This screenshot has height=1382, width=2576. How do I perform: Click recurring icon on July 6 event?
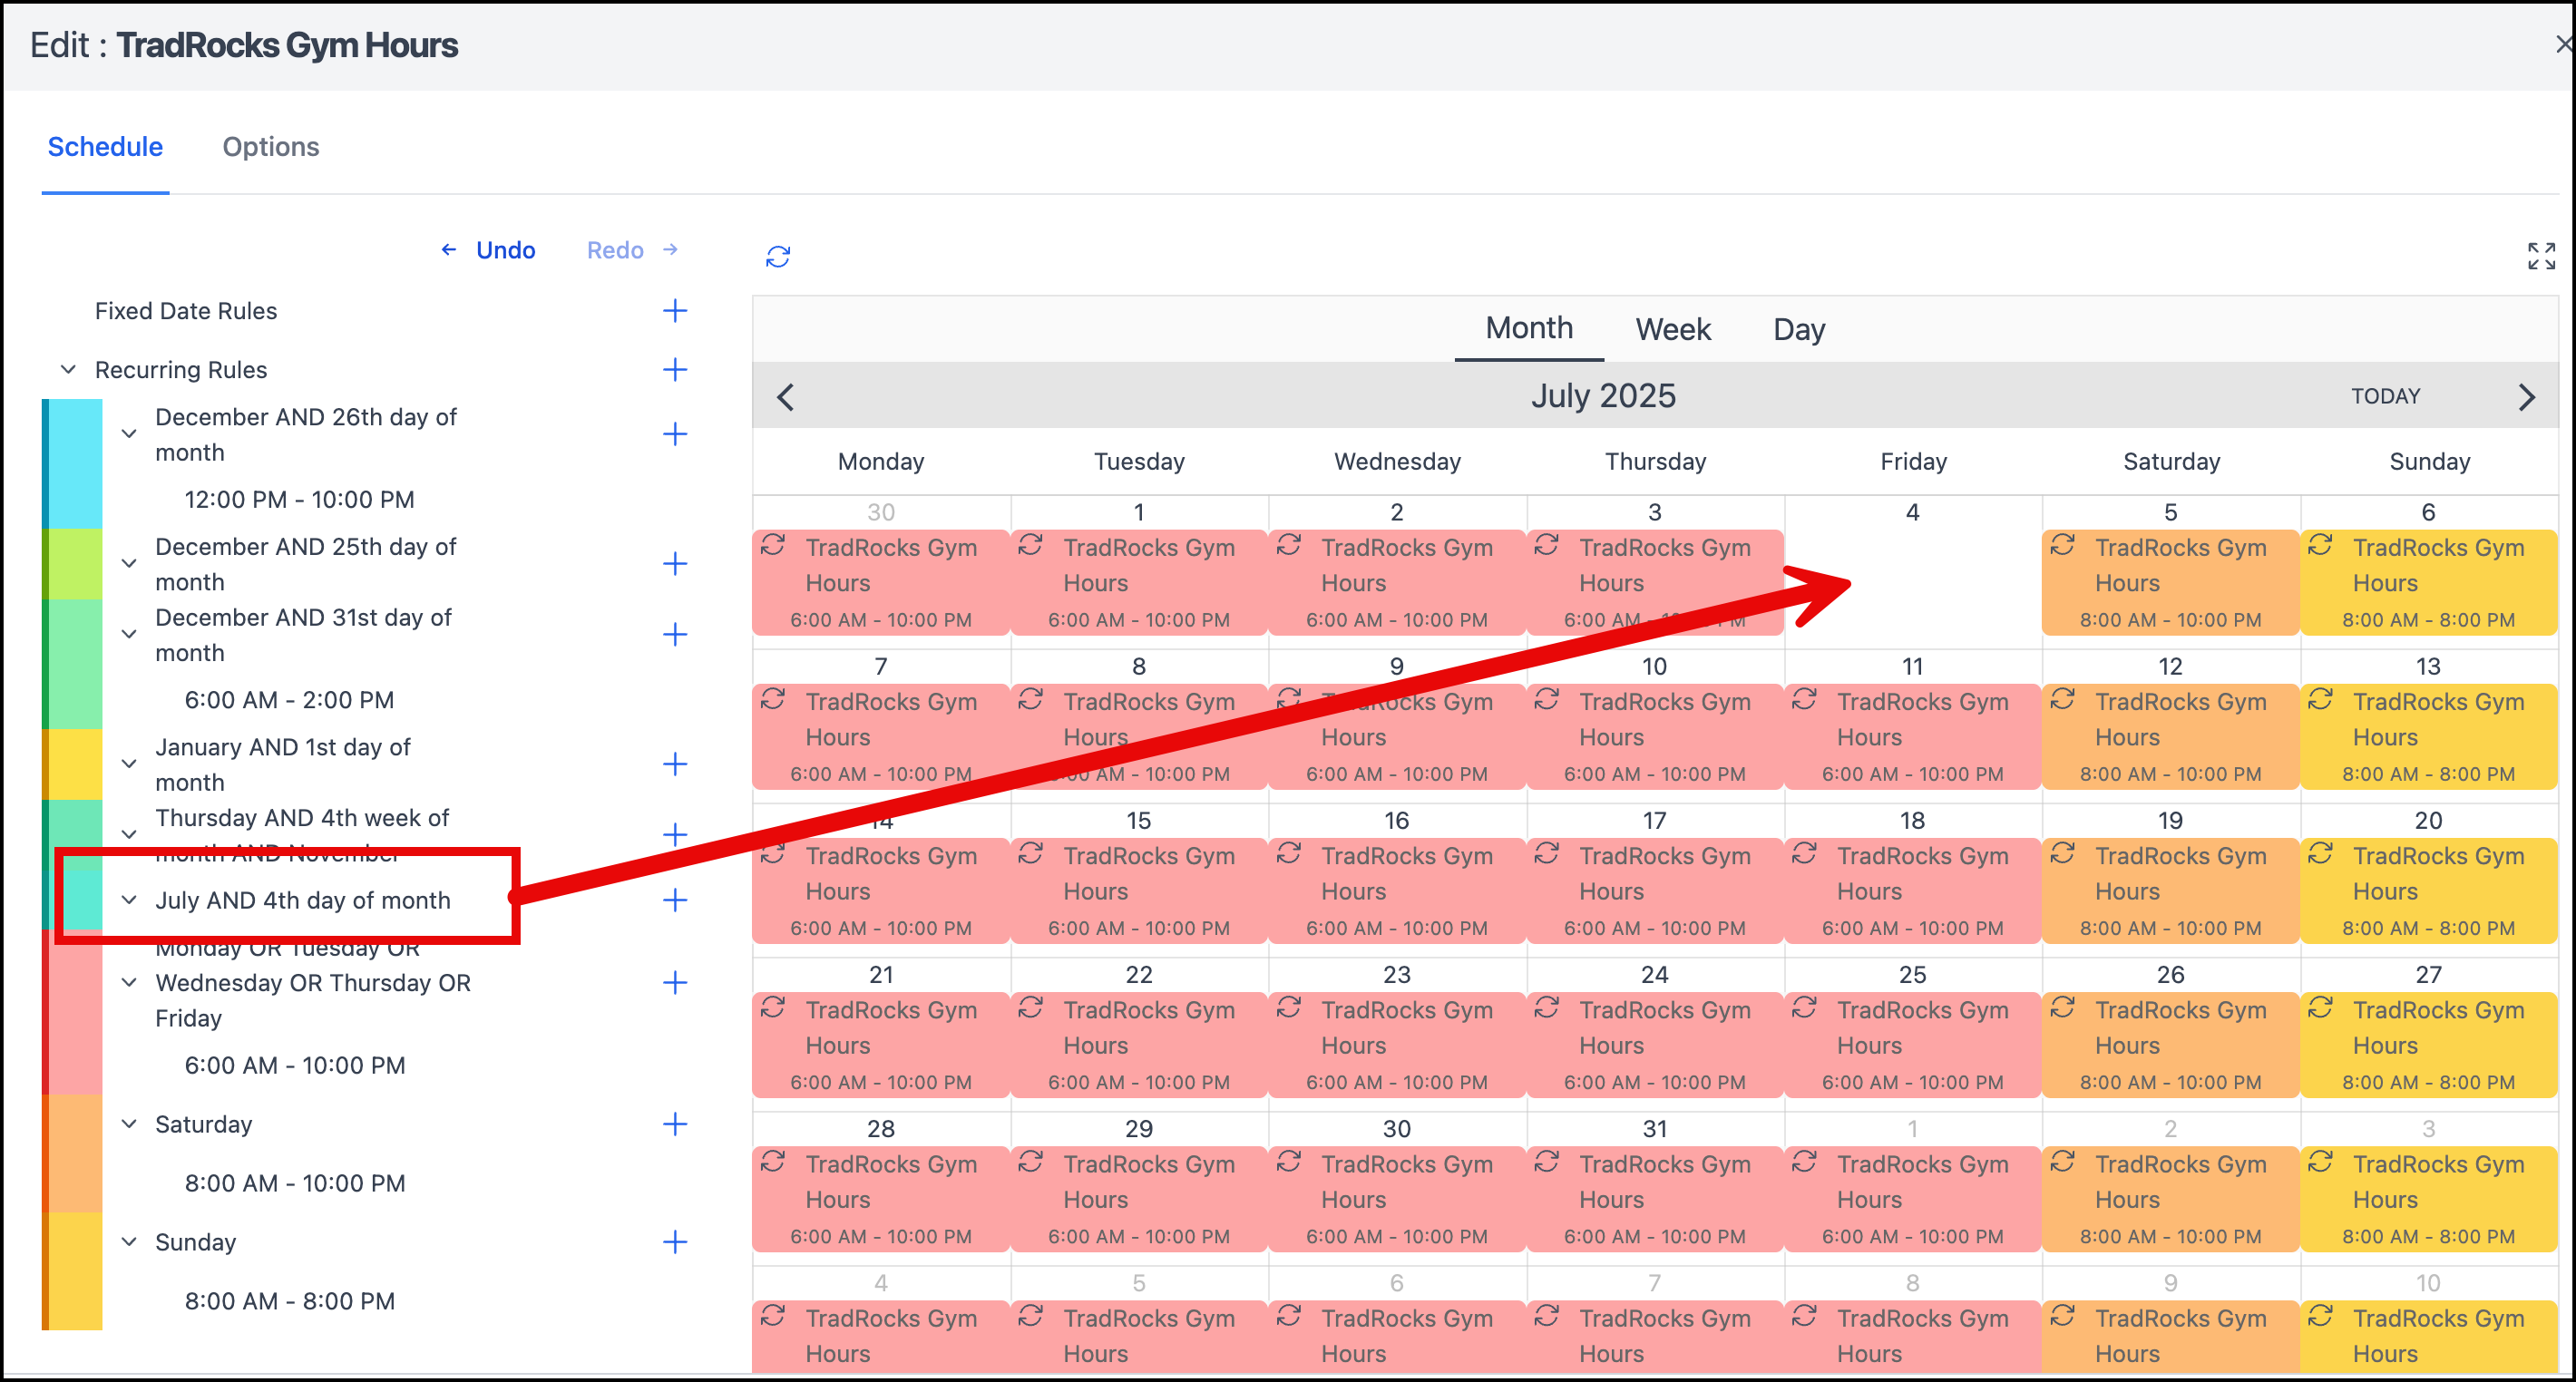tap(2320, 545)
